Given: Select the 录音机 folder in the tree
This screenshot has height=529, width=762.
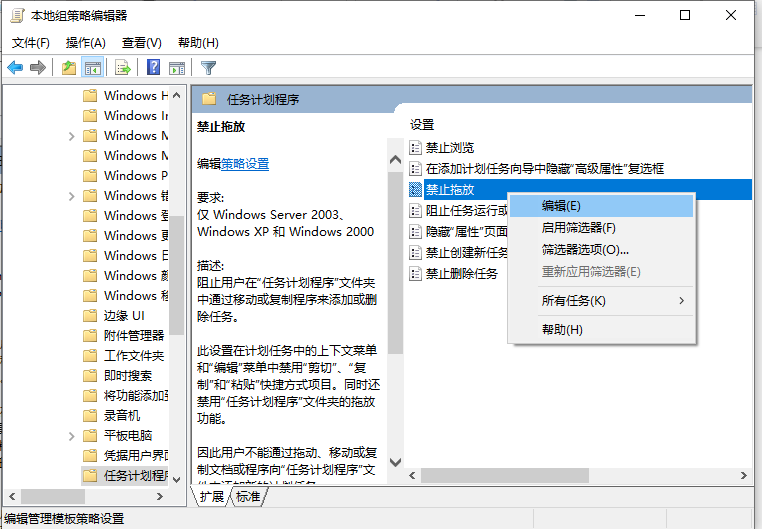Looking at the screenshot, I should tap(122, 415).
